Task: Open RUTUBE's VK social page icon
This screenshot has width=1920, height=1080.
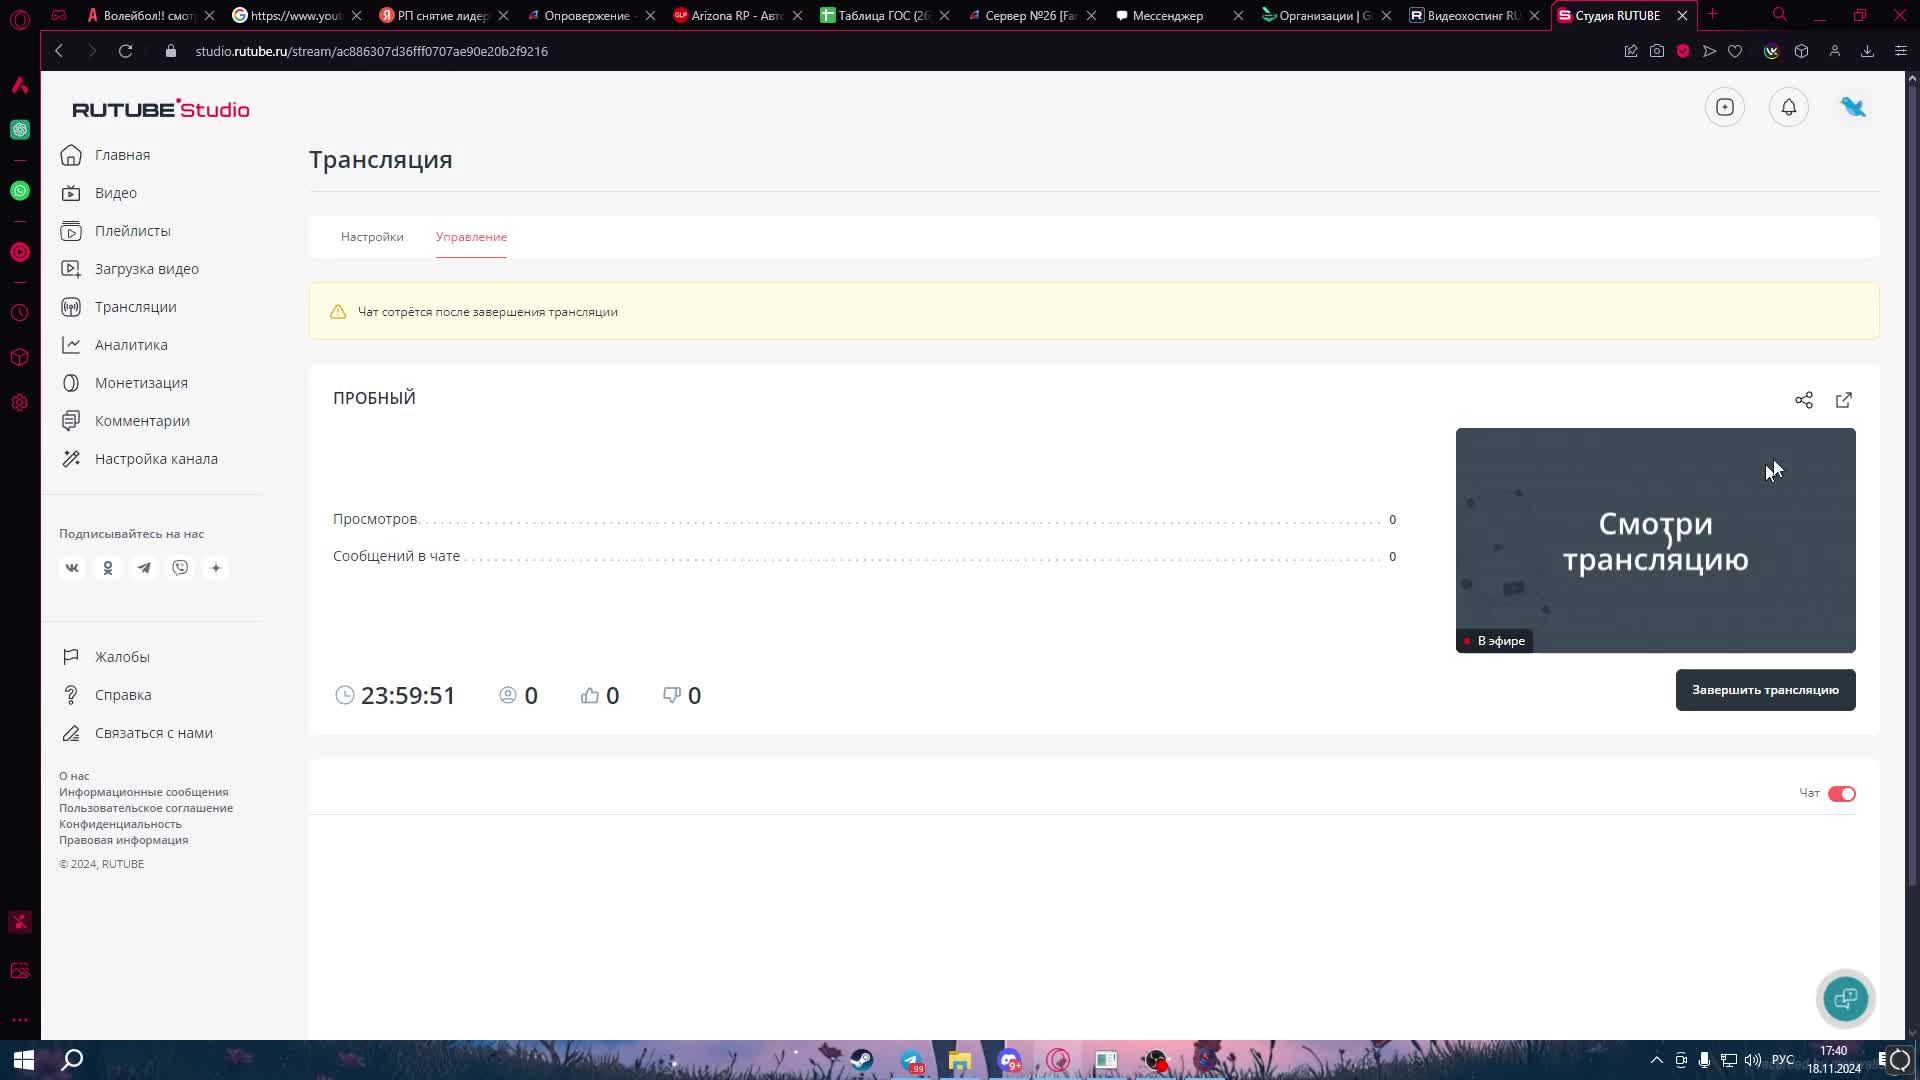Action: click(72, 568)
